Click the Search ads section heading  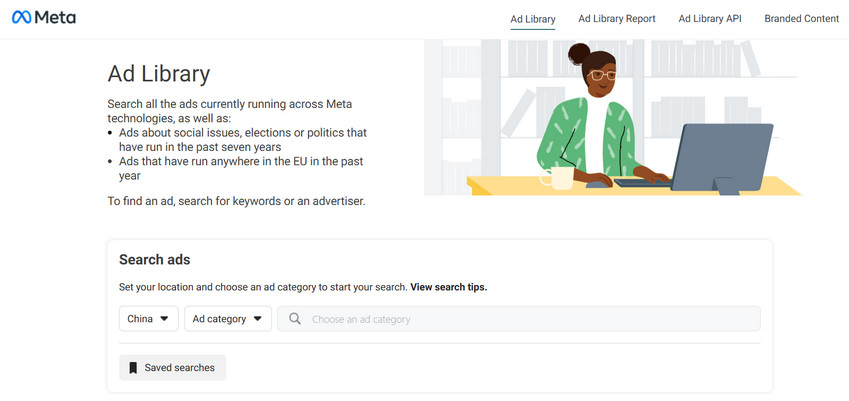[154, 260]
